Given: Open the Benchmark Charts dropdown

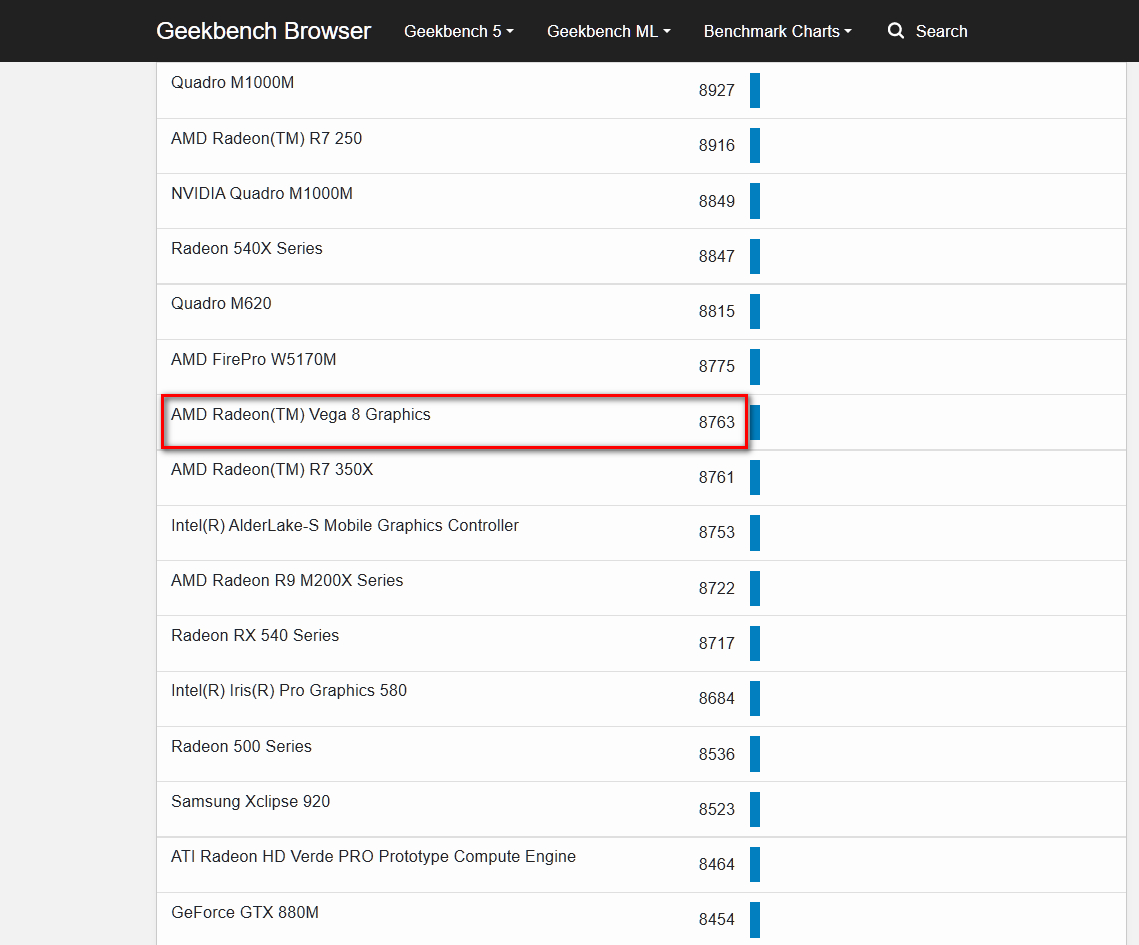Looking at the screenshot, I should coord(777,31).
